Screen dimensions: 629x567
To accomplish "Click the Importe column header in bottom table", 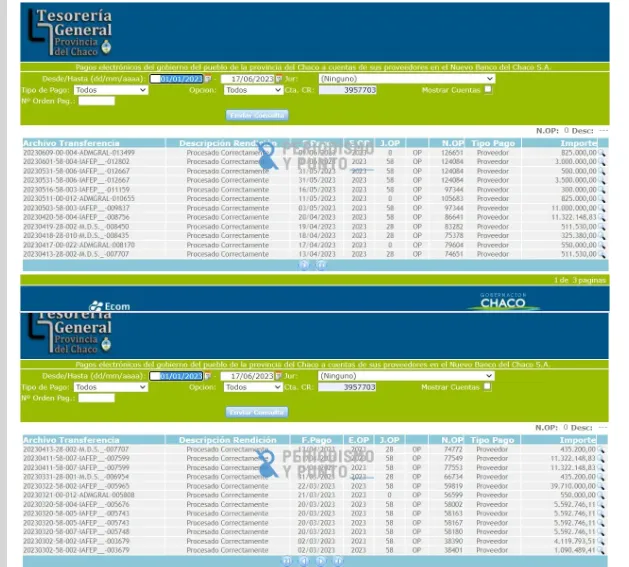I will (x=577, y=440).
